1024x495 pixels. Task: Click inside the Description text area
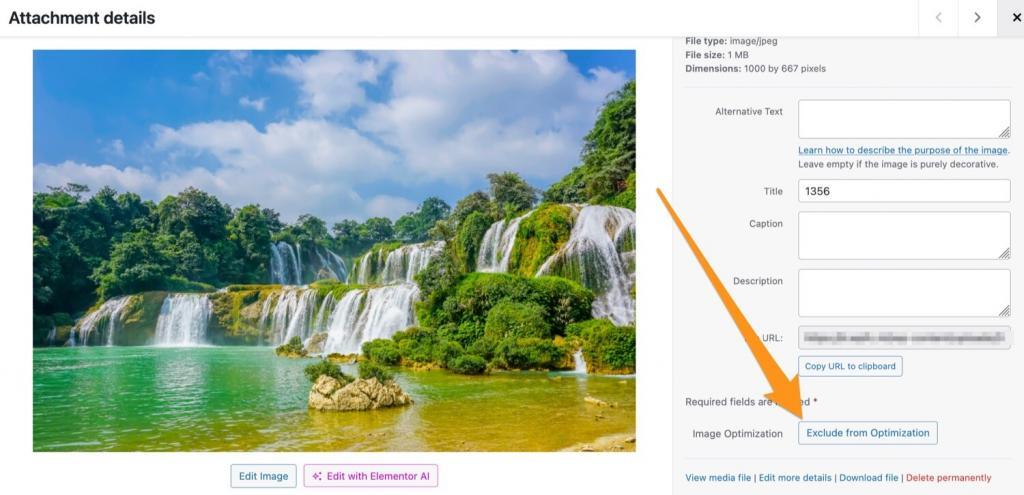[x=904, y=293]
